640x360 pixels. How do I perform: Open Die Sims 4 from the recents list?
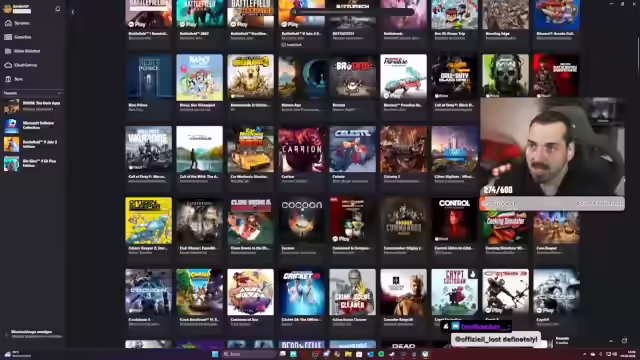point(33,163)
